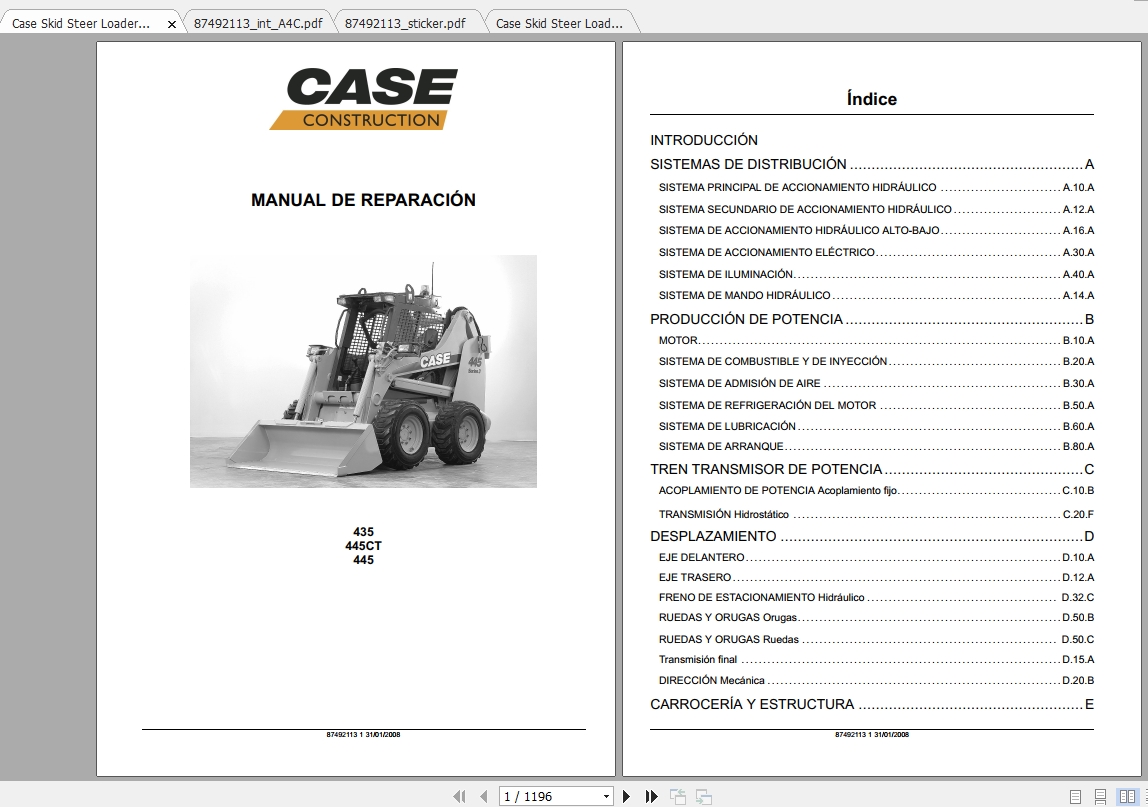
Task: Open EJE TRASERO entry
Action: point(876,578)
